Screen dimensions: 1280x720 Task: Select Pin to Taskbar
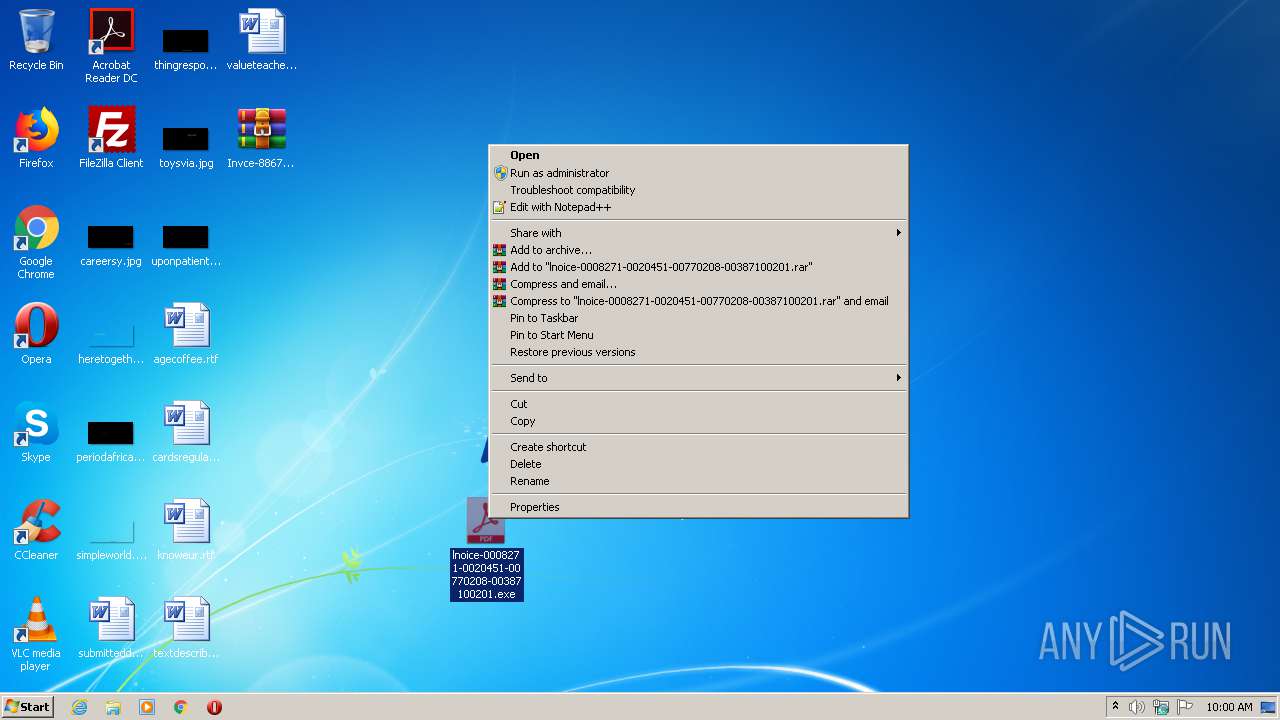pyautogui.click(x=698, y=318)
